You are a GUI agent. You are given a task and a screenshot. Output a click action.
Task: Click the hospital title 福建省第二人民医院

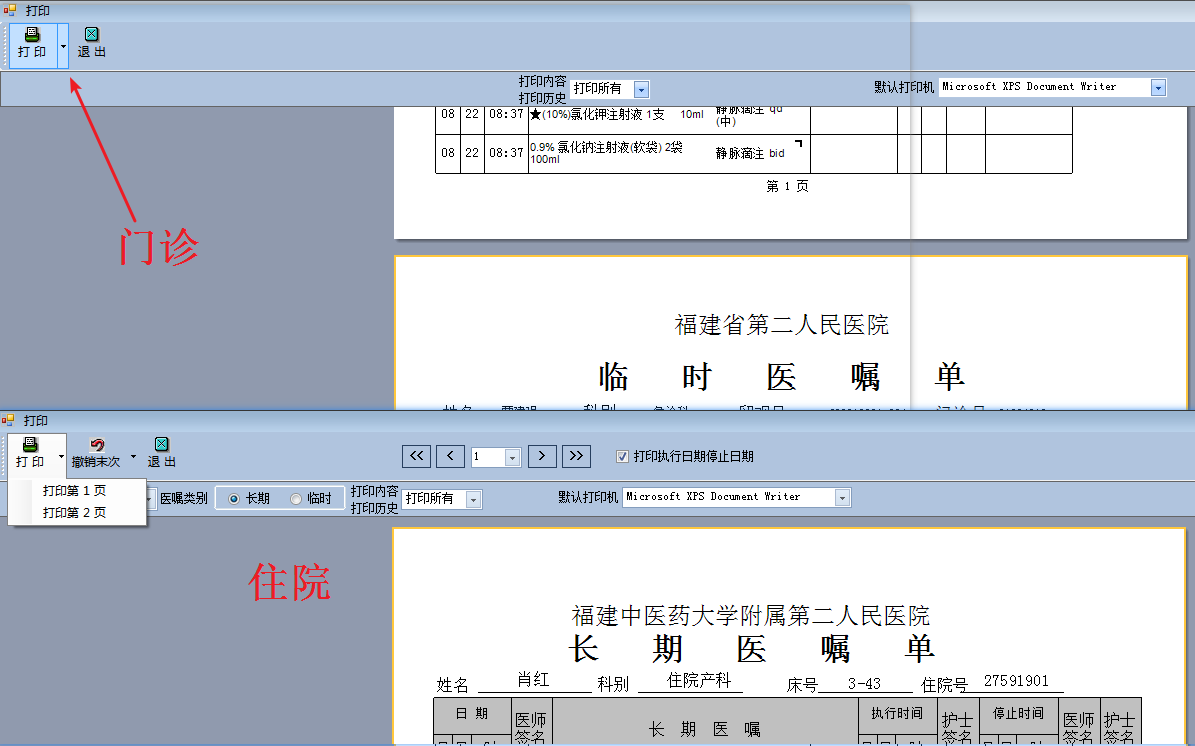tap(782, 325)
